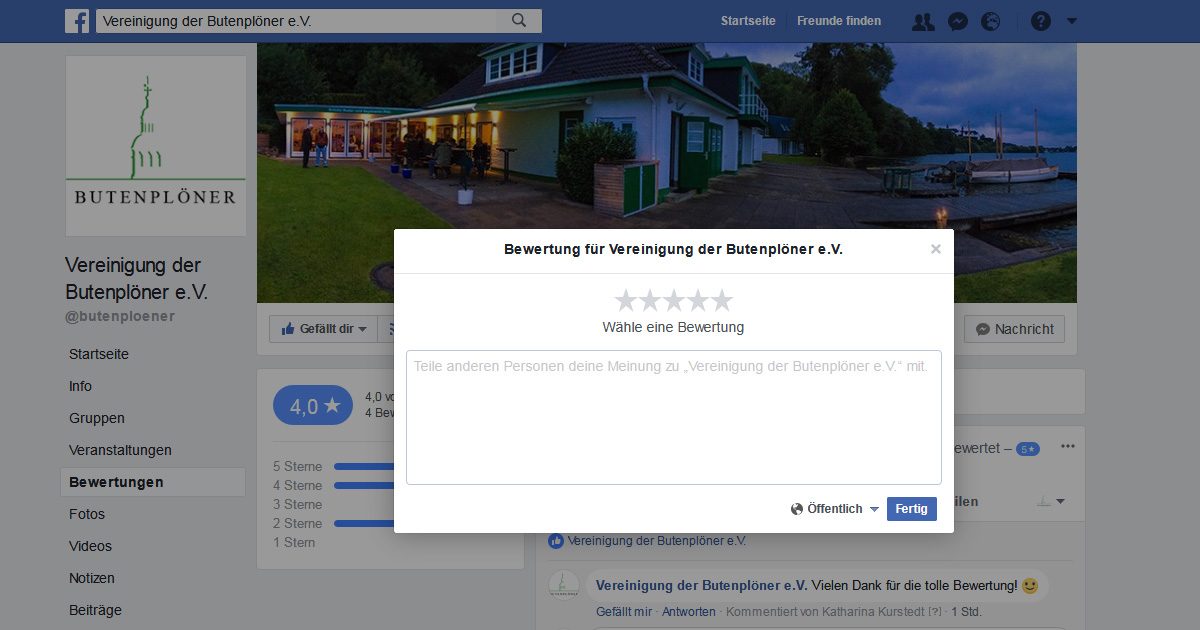This screenshot has height=630, width=1200.
Task: Open Fotos in the page sidebar
Action: coord(87,514)
